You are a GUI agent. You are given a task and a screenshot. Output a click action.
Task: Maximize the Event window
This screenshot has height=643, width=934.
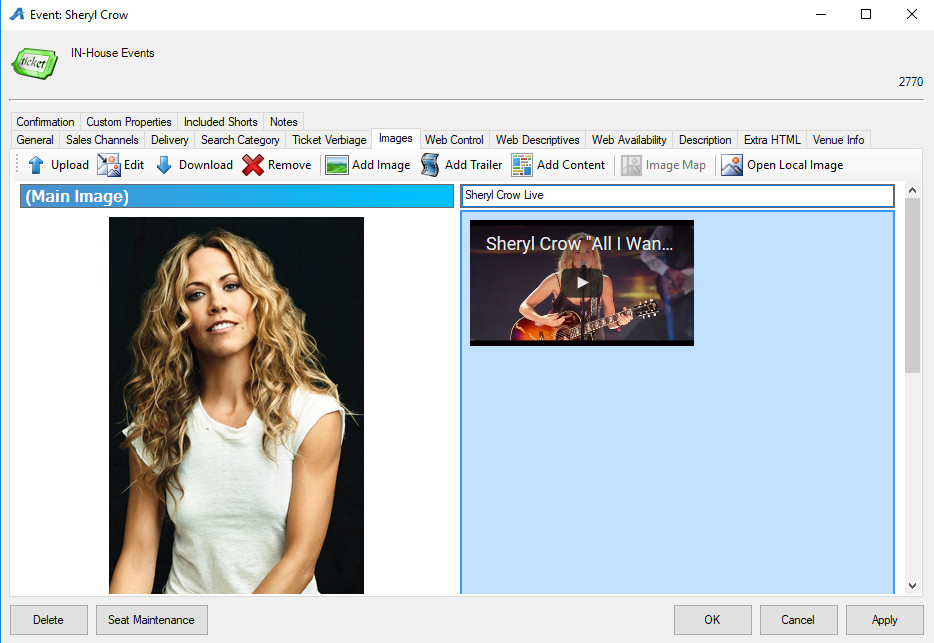tap(866, 14)
